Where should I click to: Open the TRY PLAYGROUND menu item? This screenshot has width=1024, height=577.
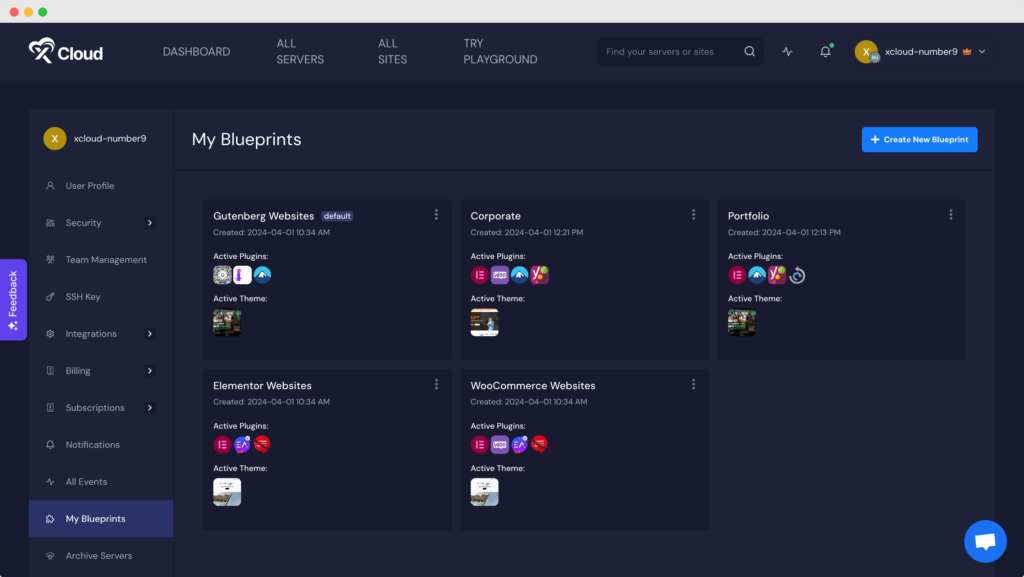[x=500, y=51]
